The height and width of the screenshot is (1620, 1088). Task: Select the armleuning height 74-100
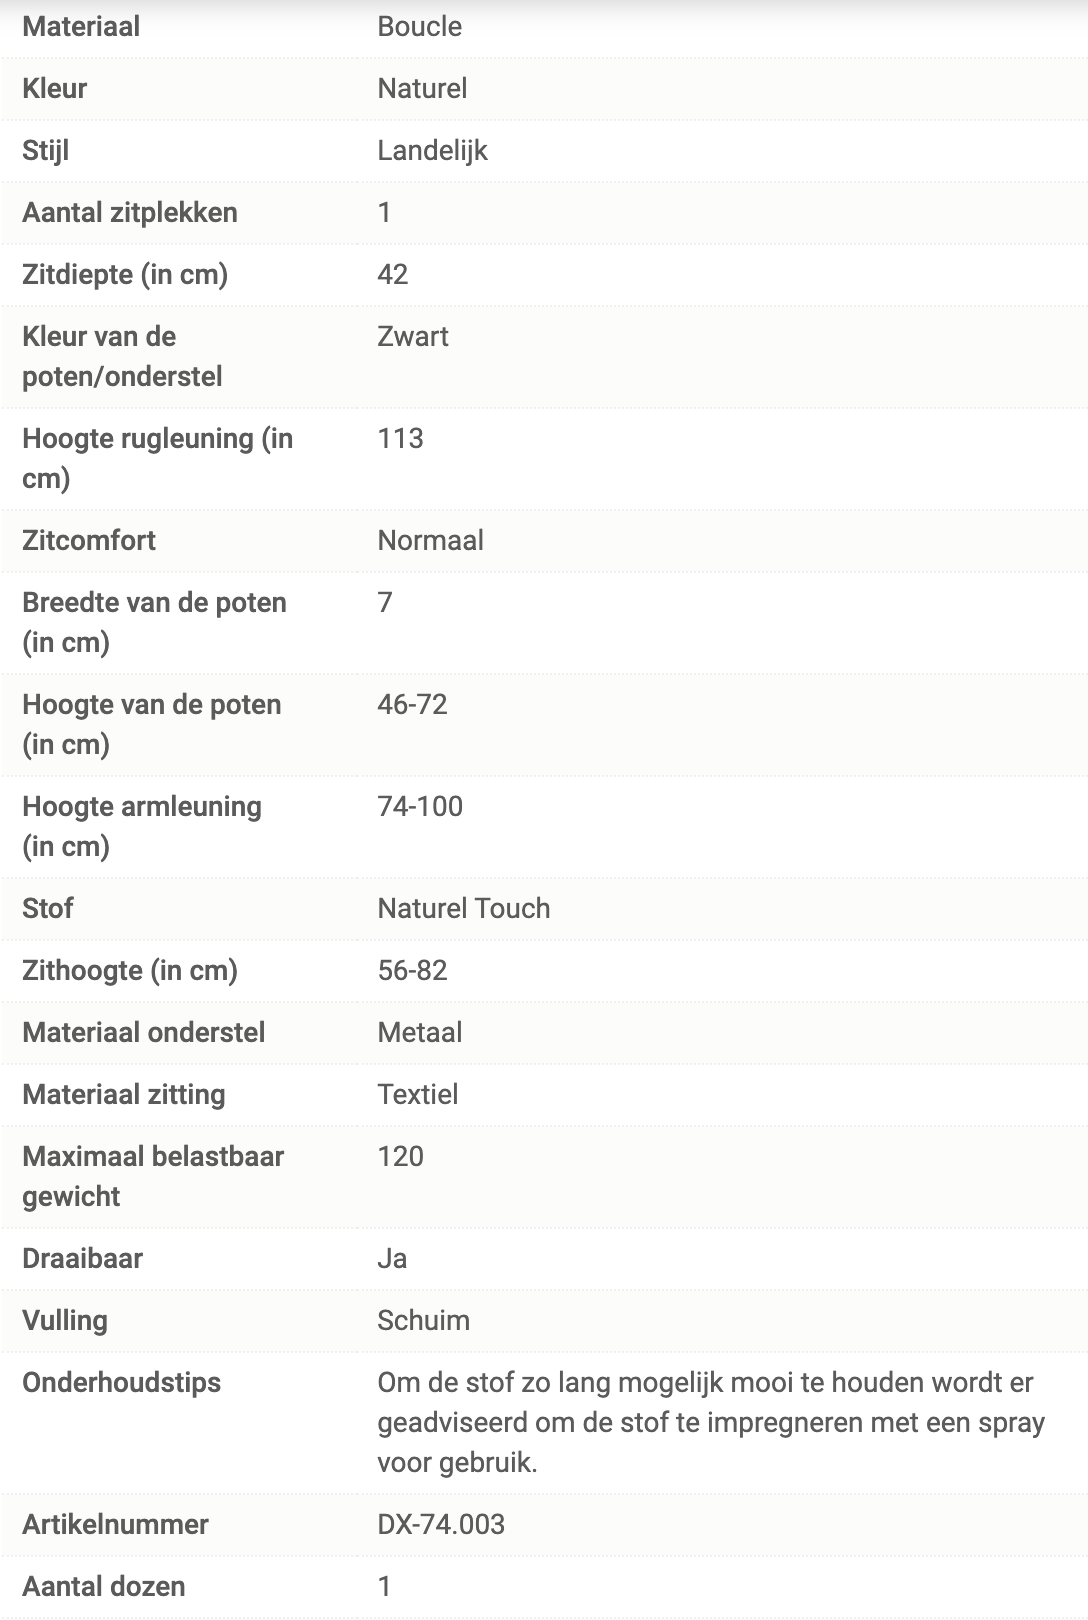coord(420,806)
